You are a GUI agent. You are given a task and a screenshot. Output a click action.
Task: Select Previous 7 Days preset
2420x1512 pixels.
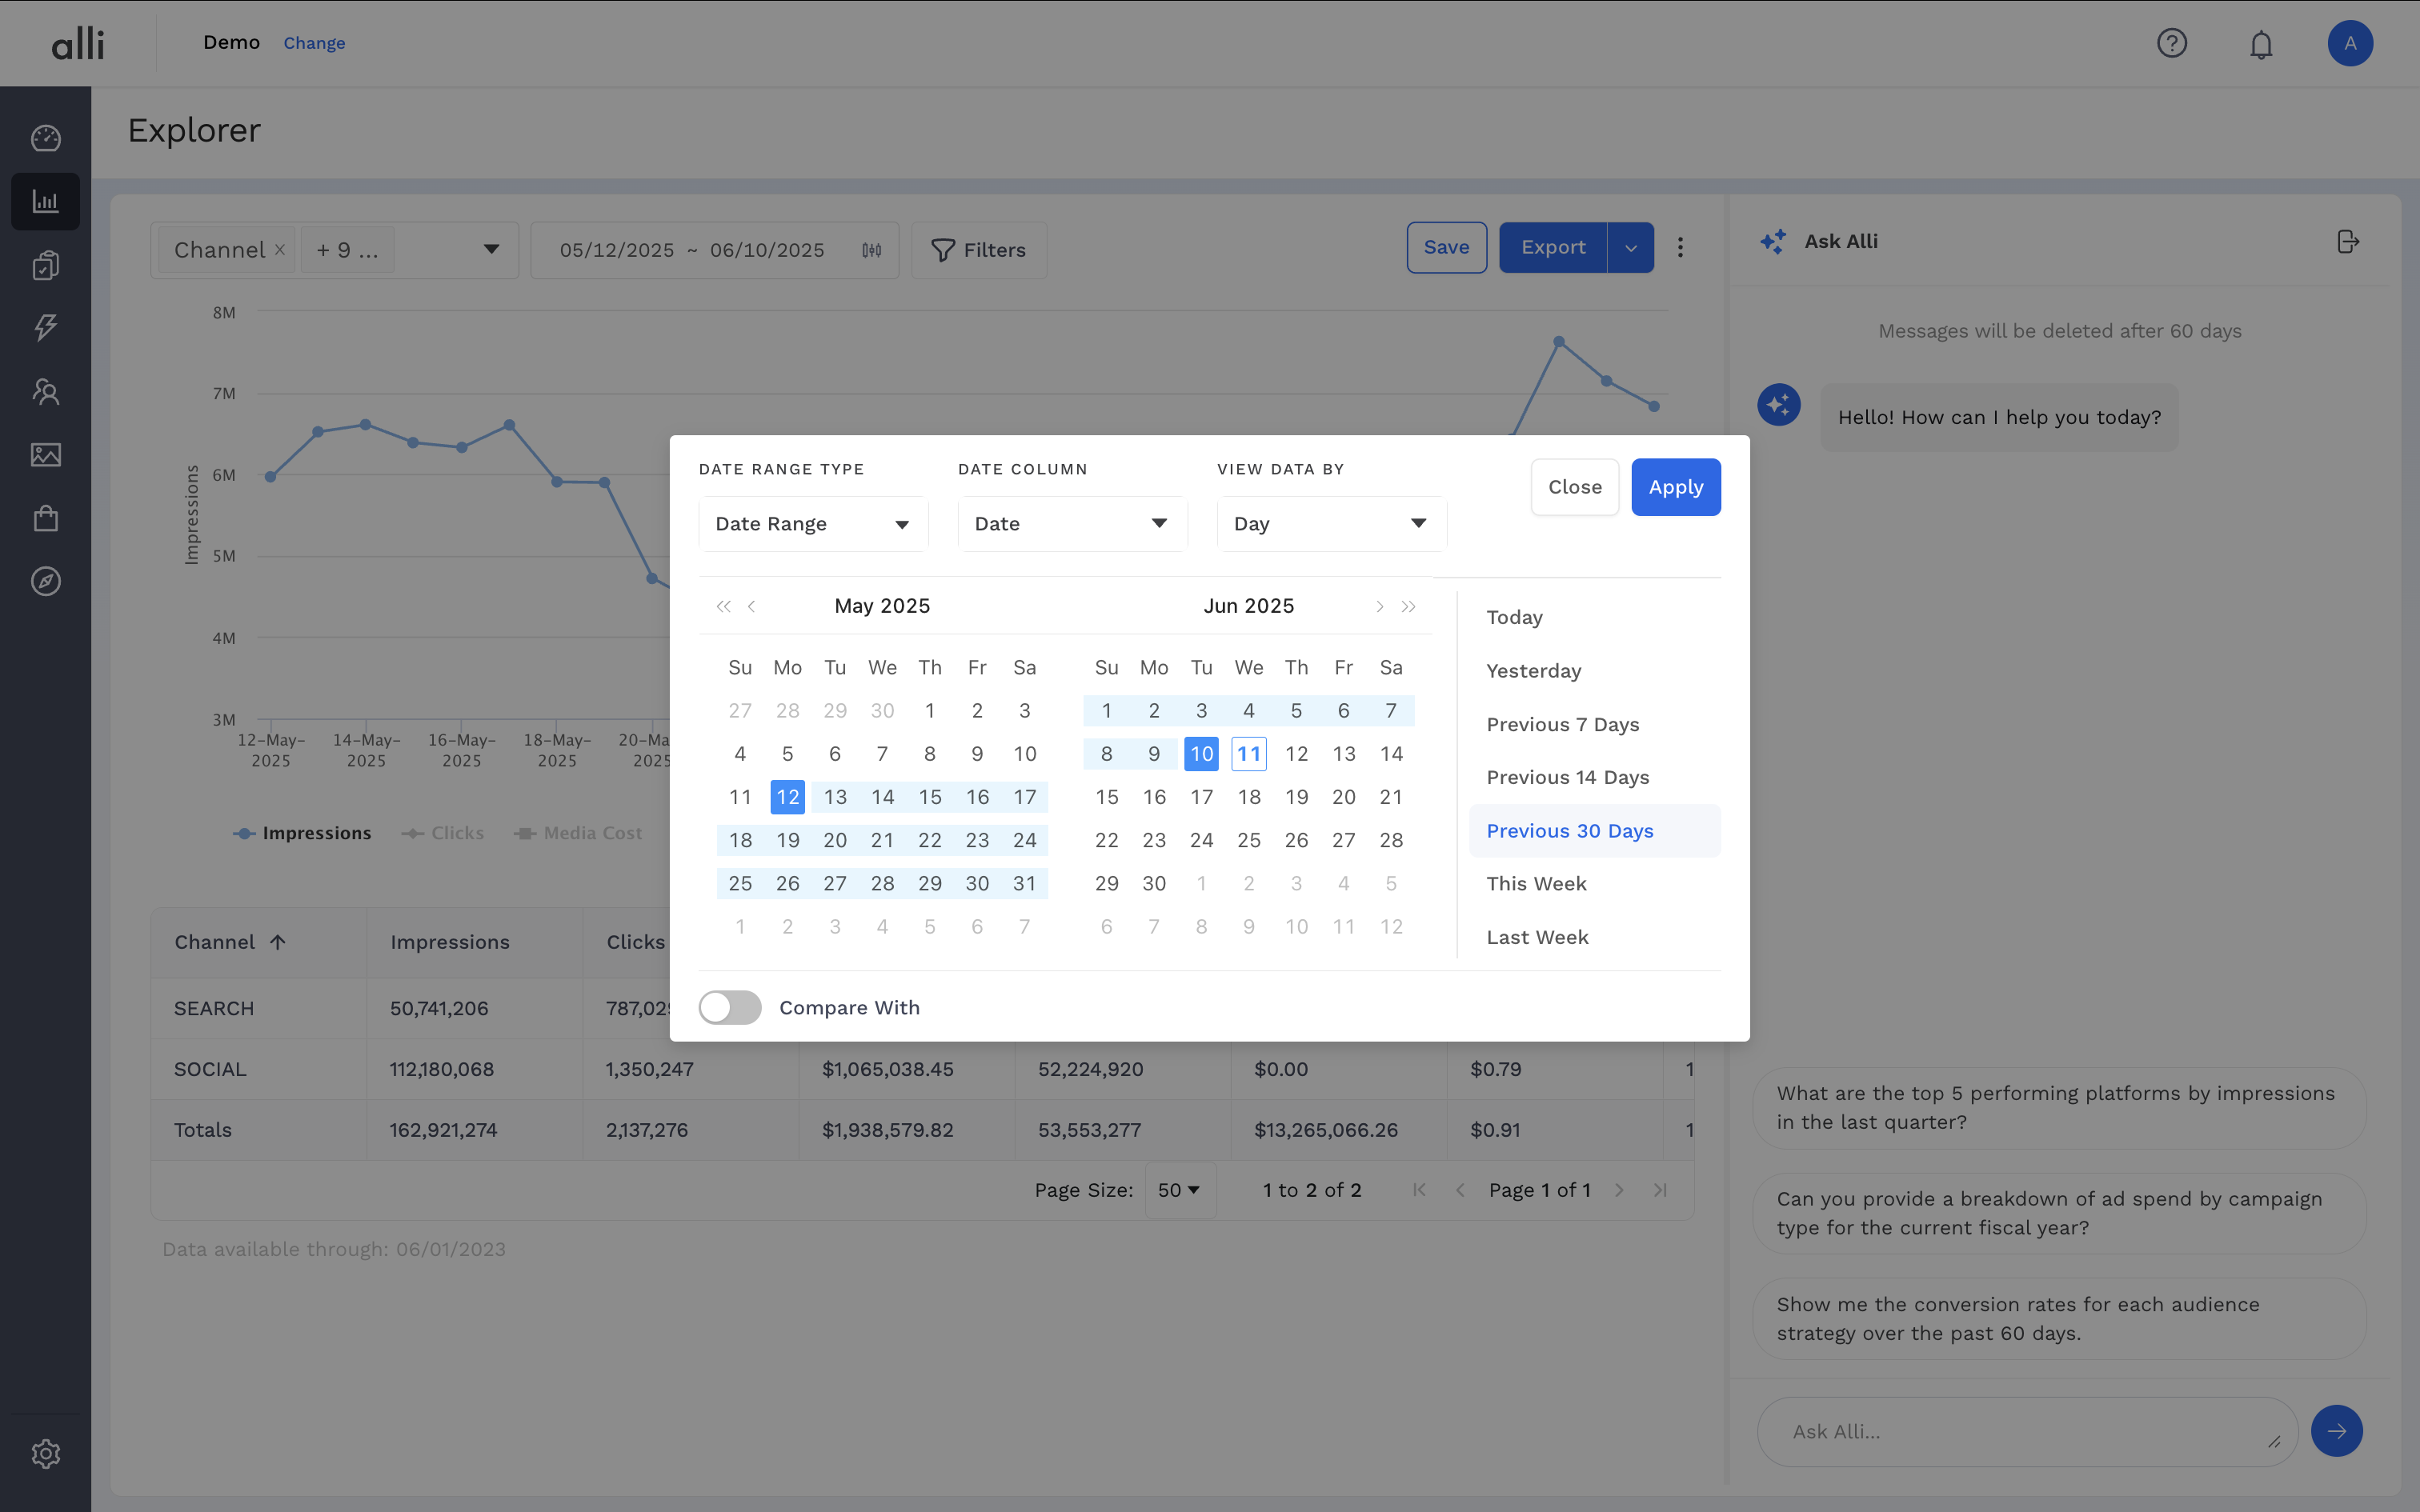(1562, 724)
